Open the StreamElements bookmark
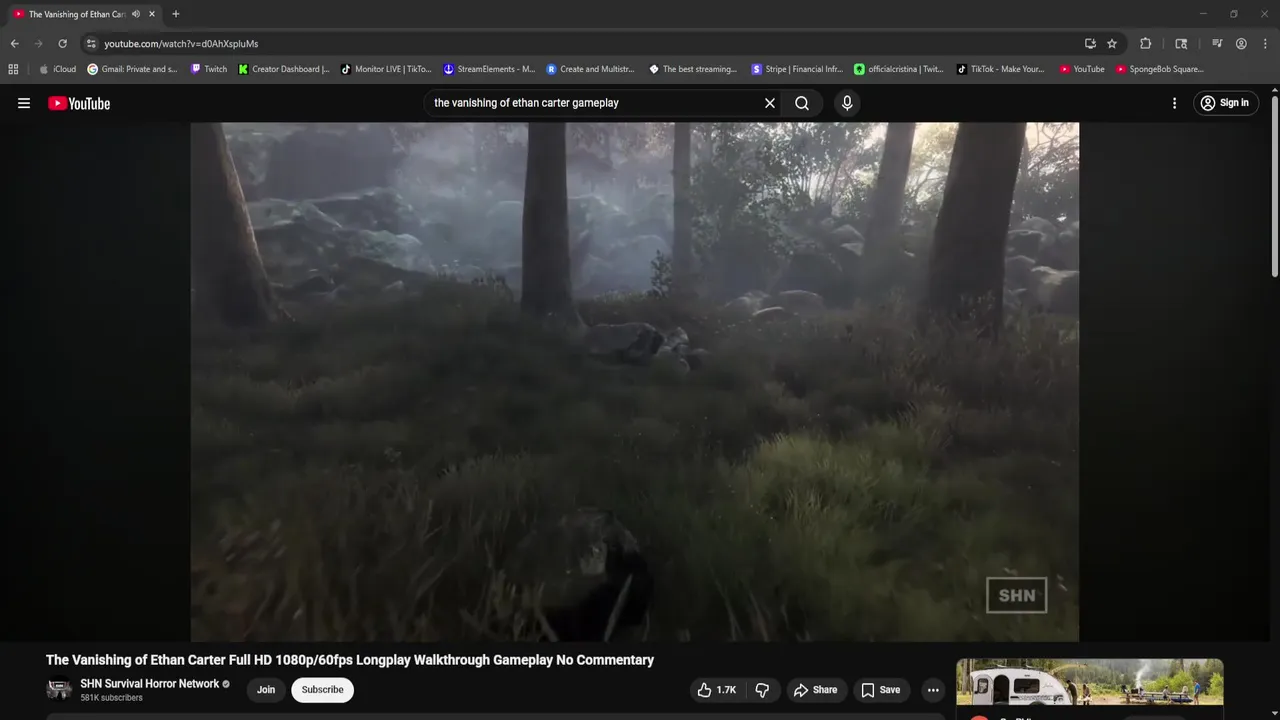This screenshot has height=720, width=1280. [489, 69]
